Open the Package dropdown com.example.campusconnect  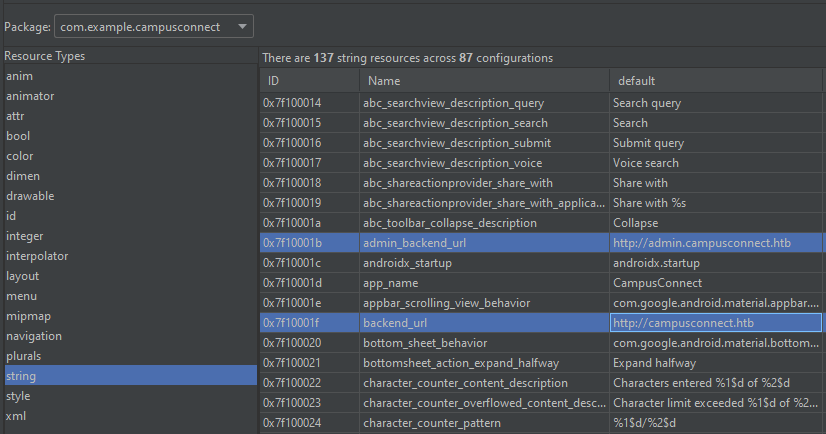tap(153, 25)
